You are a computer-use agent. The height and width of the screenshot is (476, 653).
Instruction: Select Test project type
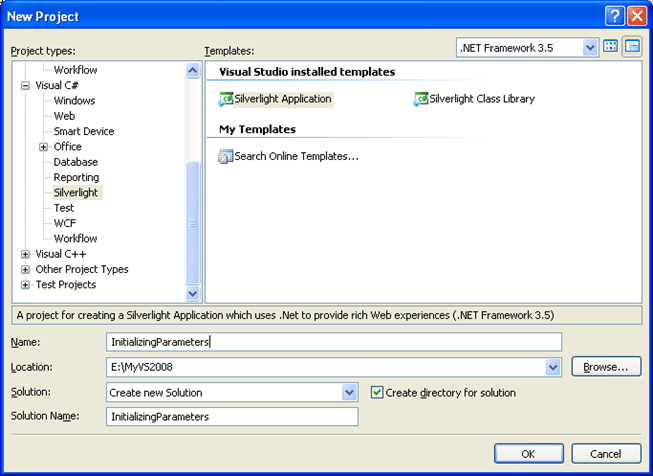click(64, 208)
